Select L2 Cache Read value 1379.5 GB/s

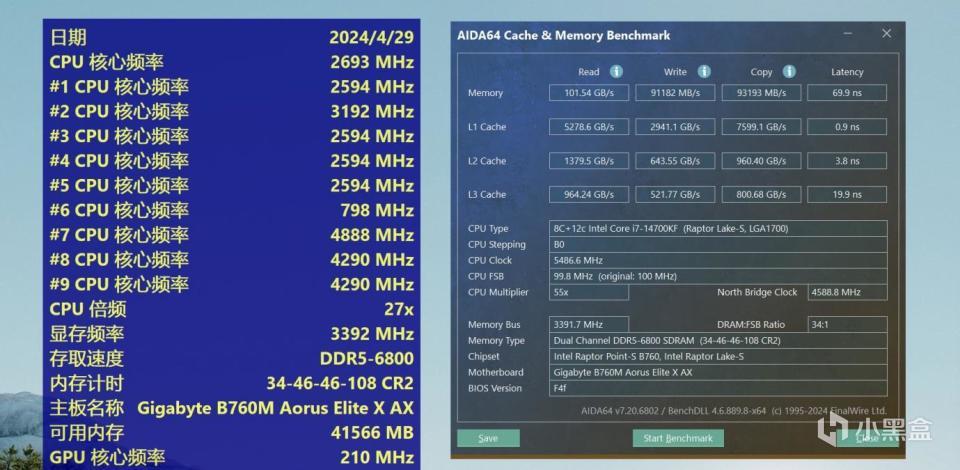click(x=588, y=161)
